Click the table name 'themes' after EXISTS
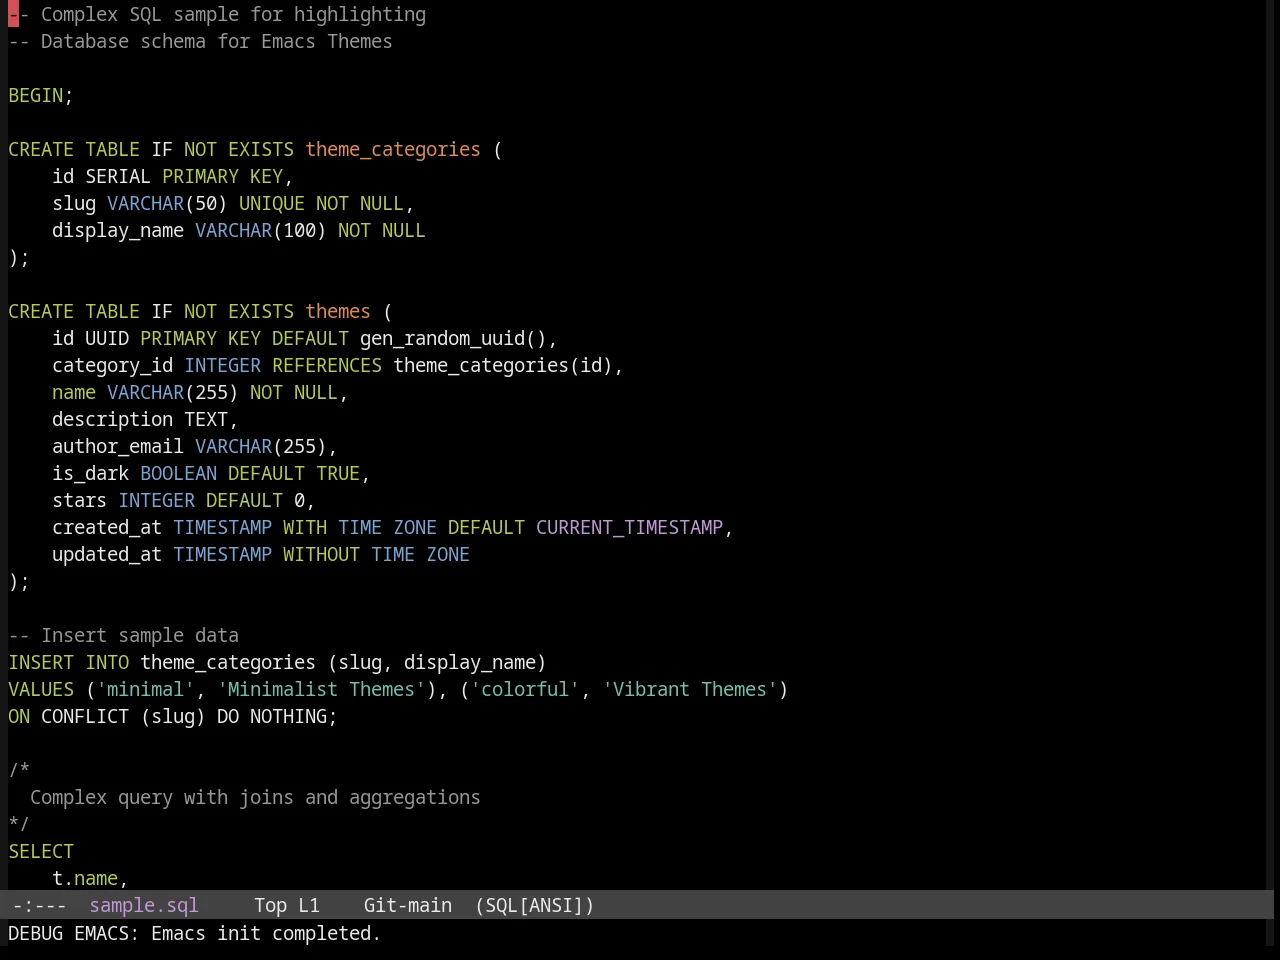The height and width of the screenshot is (960, 1280). [338, 312]
